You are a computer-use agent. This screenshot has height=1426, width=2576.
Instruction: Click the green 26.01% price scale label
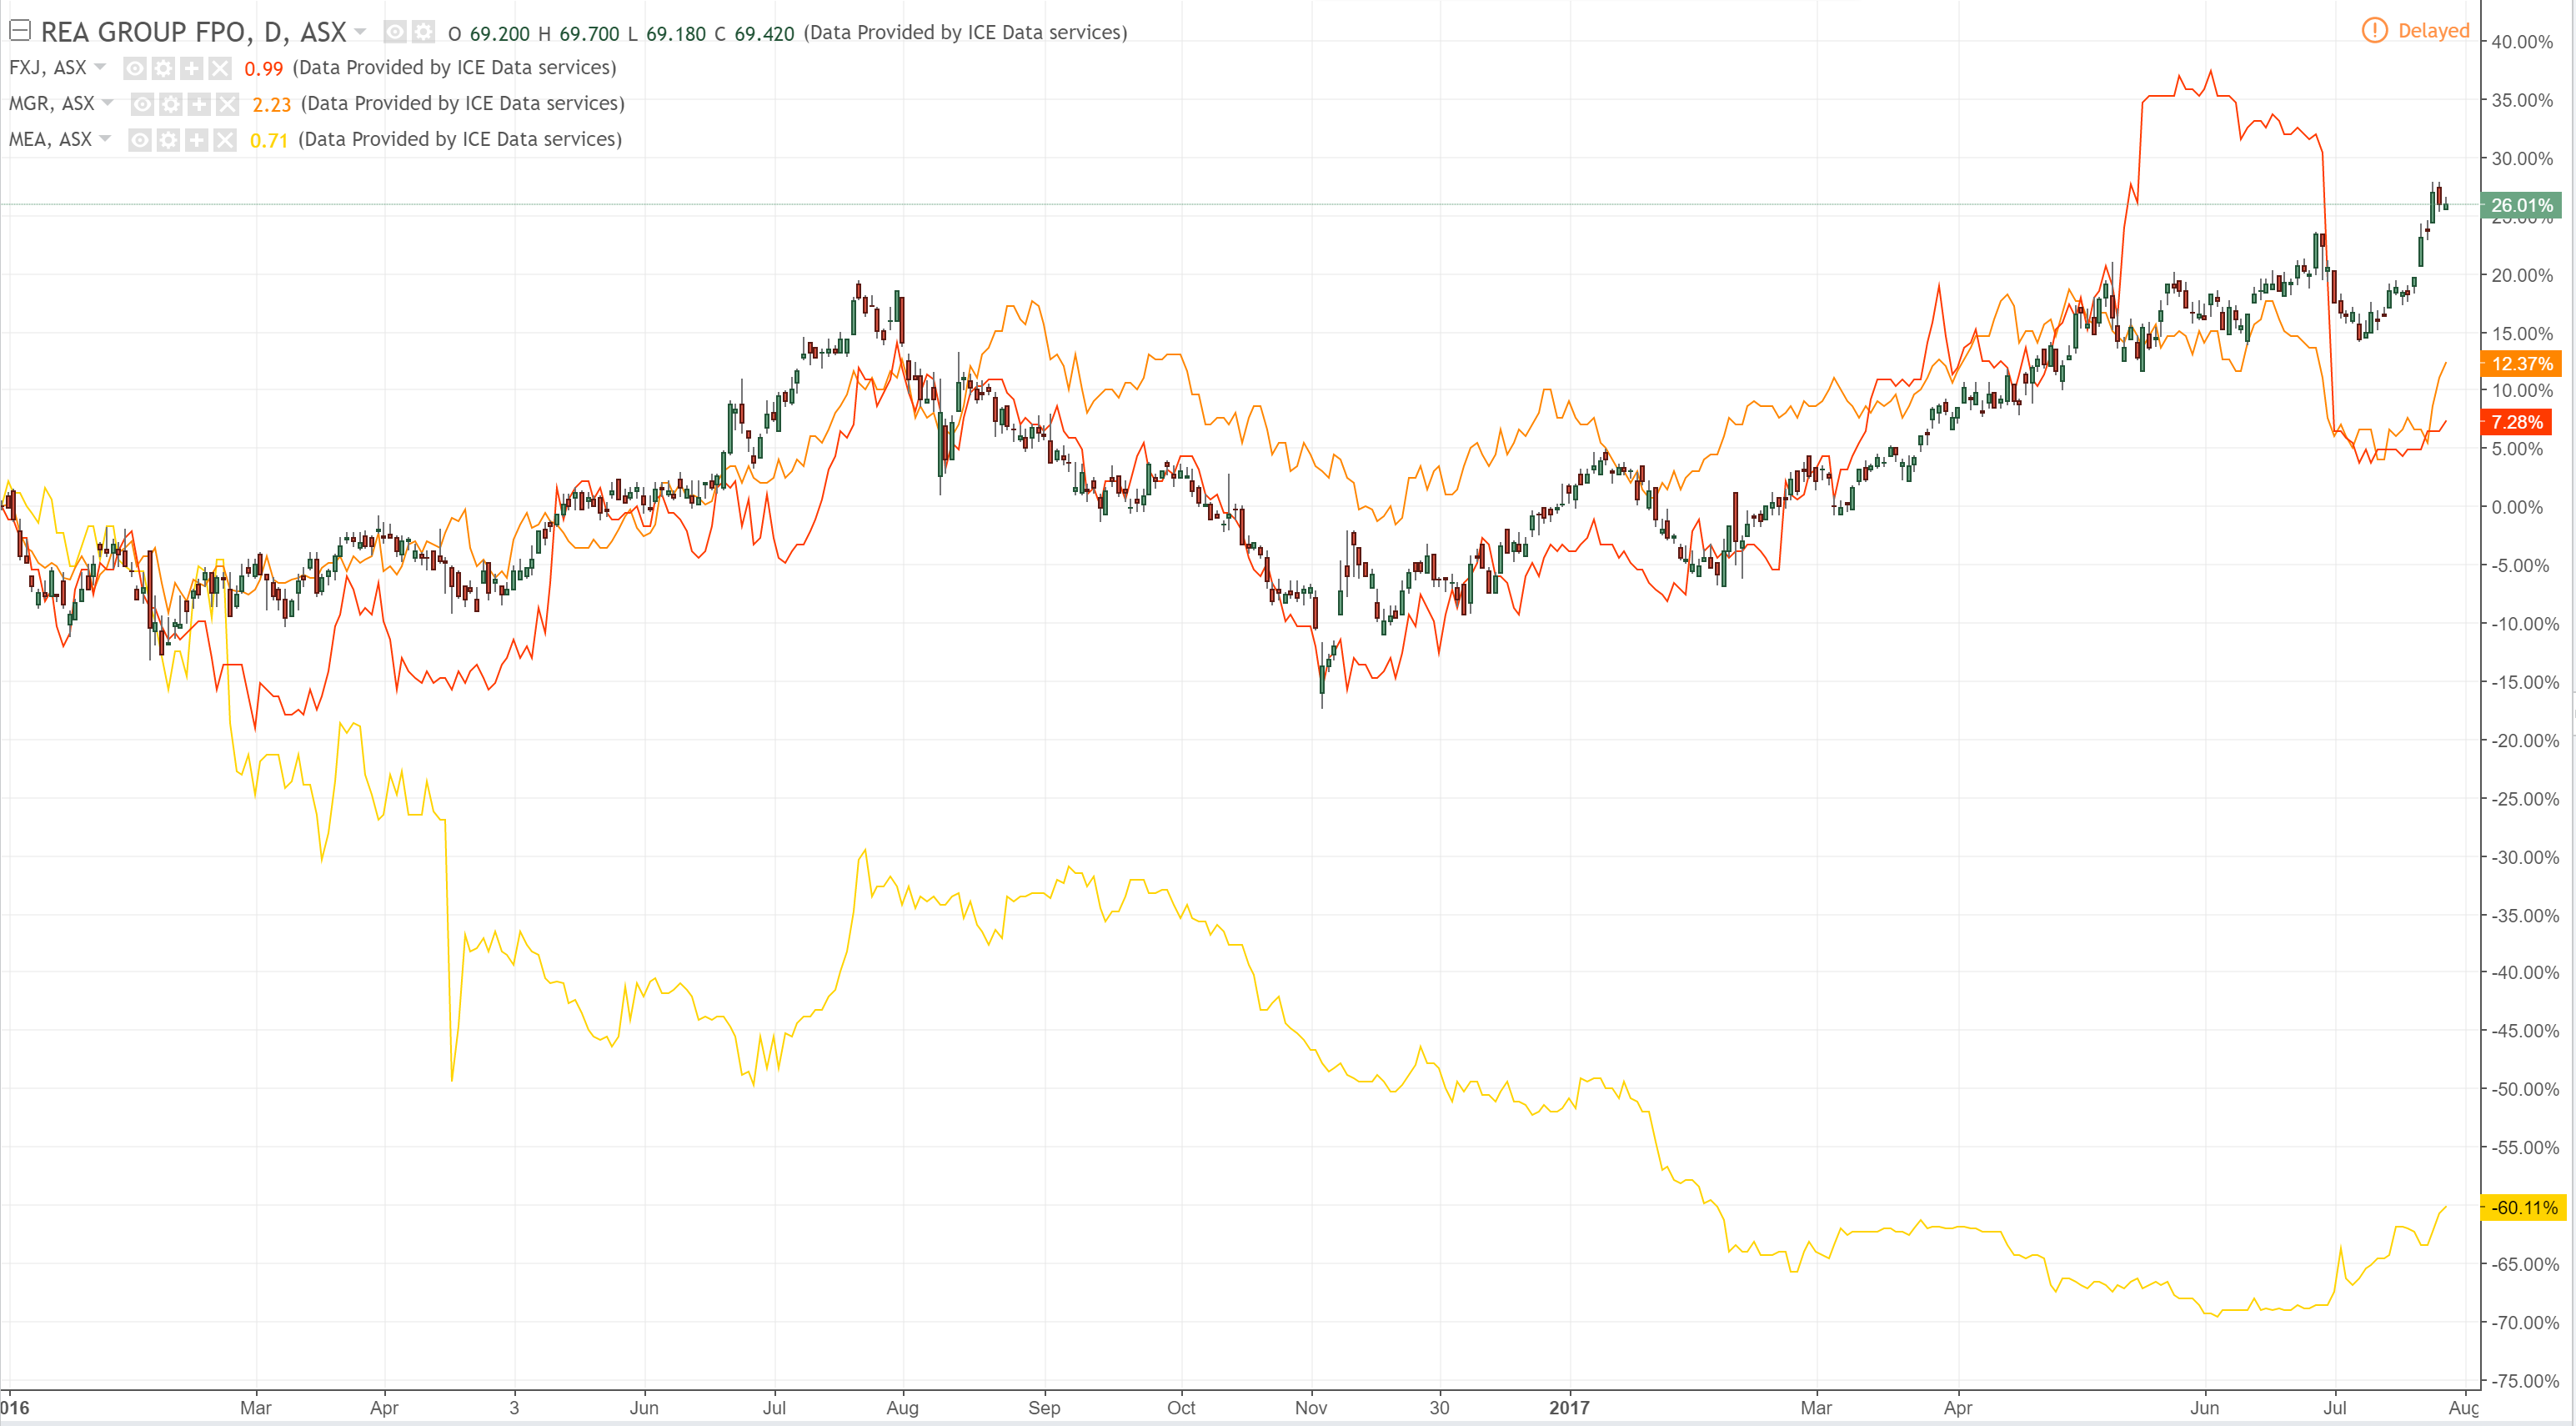pyautogui.click(x=2520, y=205)
